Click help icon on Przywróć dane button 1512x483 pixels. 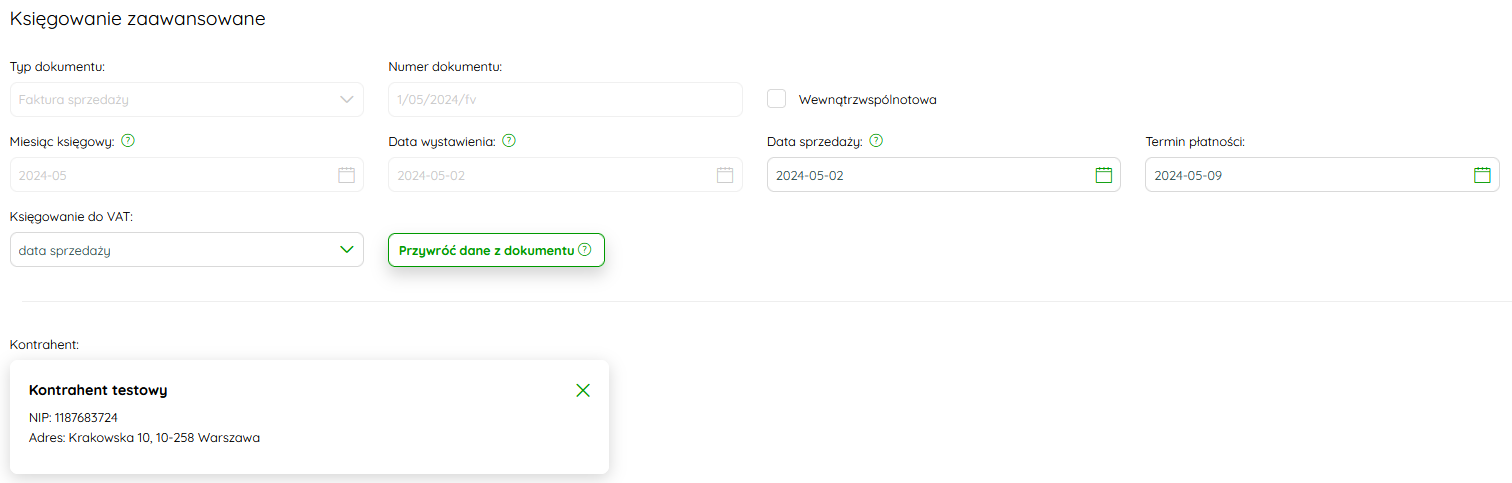point(585,250)
